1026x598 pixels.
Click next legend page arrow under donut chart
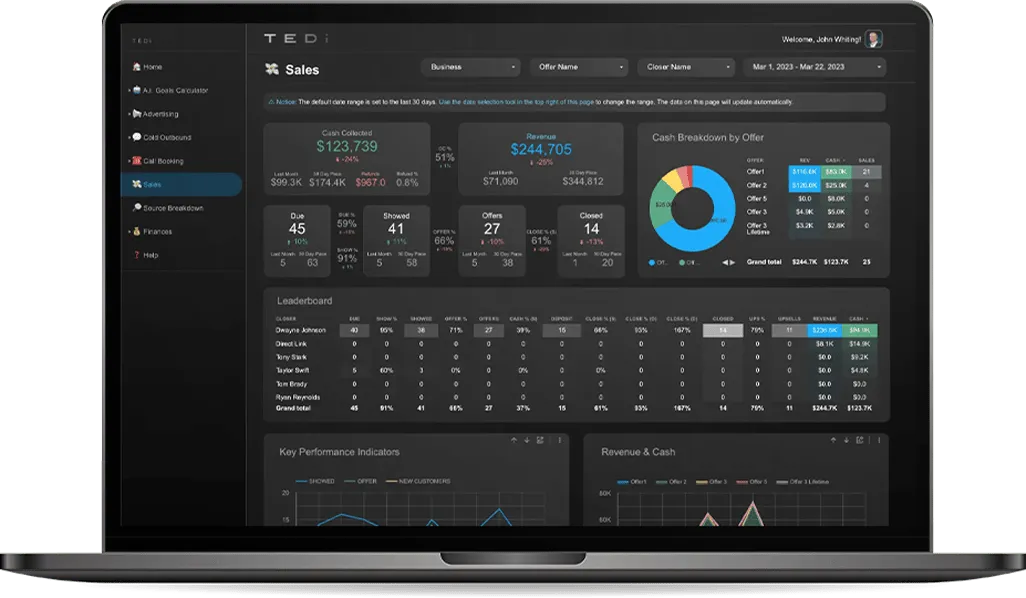coord(732,262)
